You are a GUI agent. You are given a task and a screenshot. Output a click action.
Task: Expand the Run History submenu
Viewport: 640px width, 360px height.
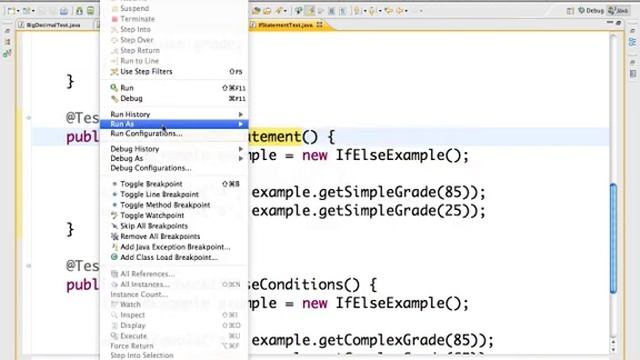(174, 114)
